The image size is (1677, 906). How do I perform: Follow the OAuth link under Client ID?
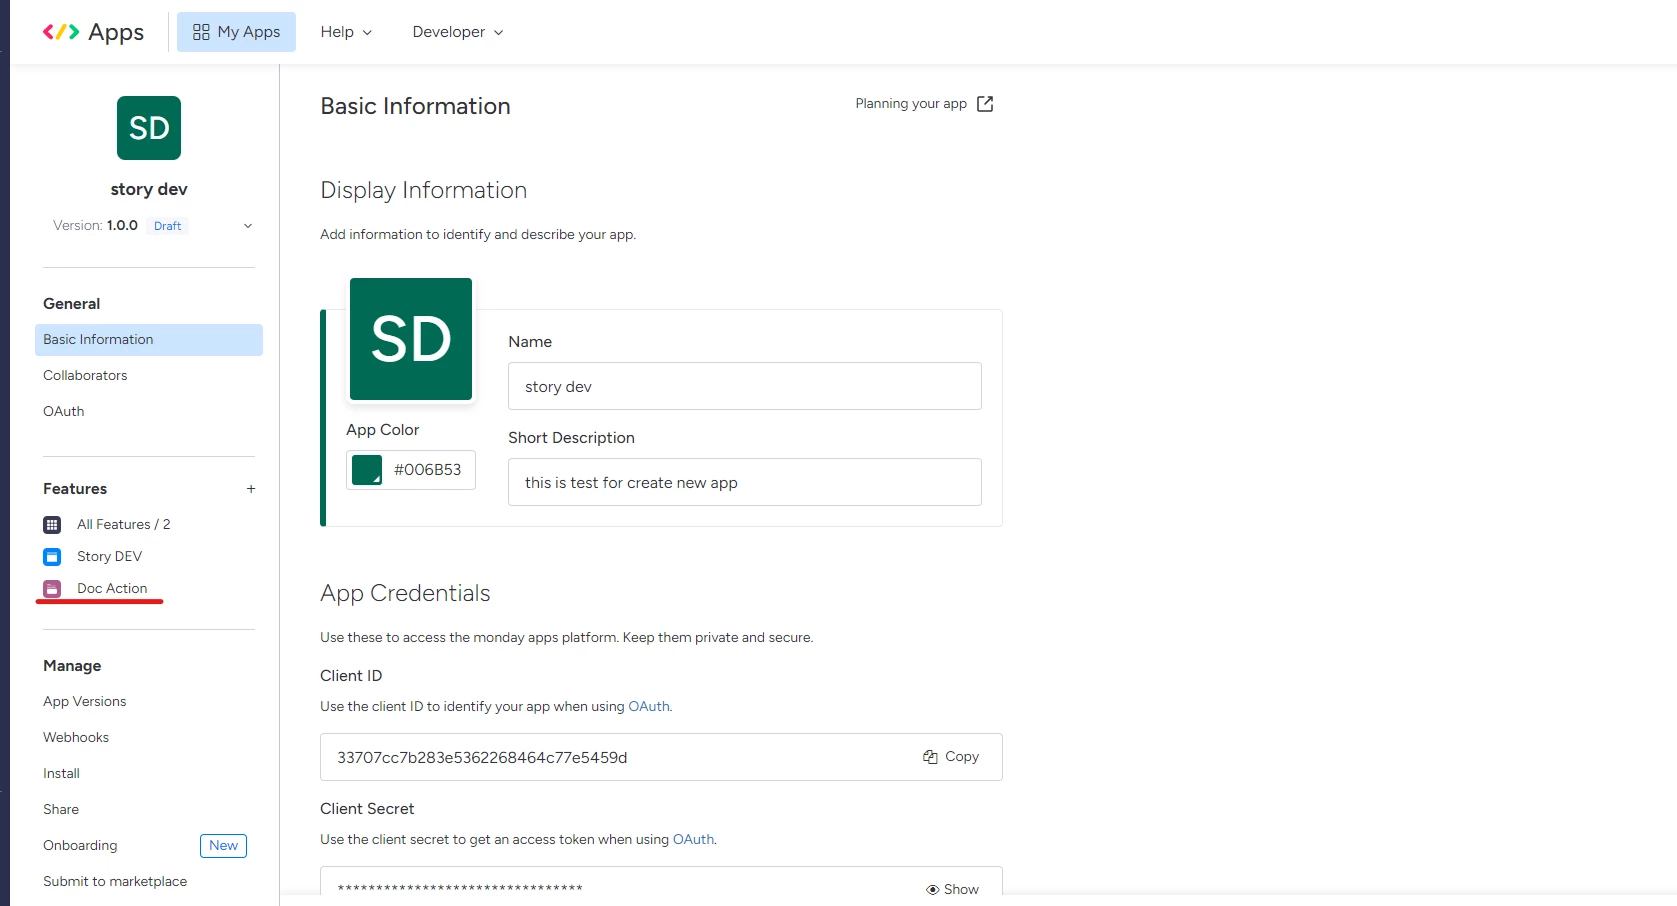[x=649, y=707]
